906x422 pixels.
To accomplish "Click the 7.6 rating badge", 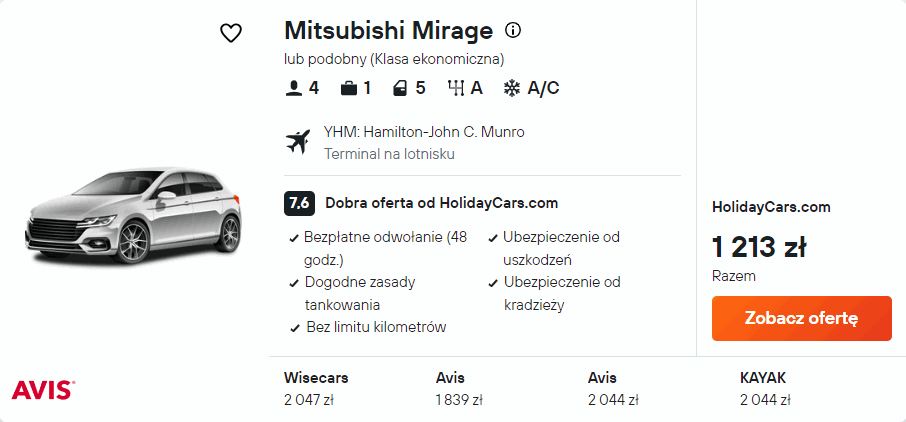I will click(x=299, y=203).
